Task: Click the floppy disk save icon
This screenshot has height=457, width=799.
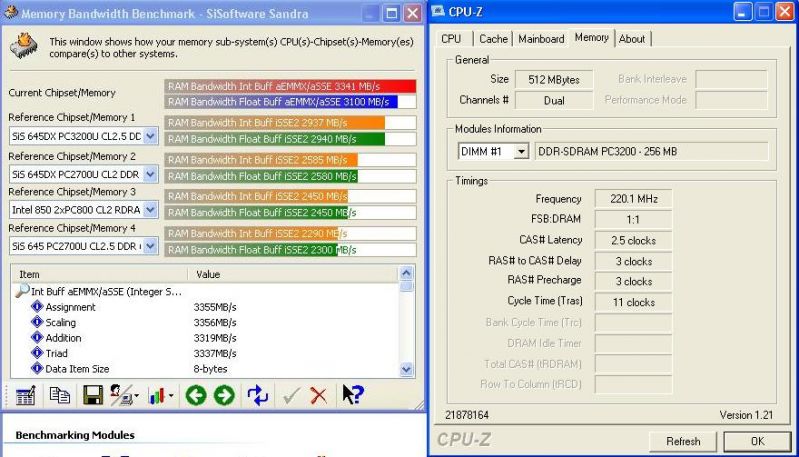Action: (93, 395)
